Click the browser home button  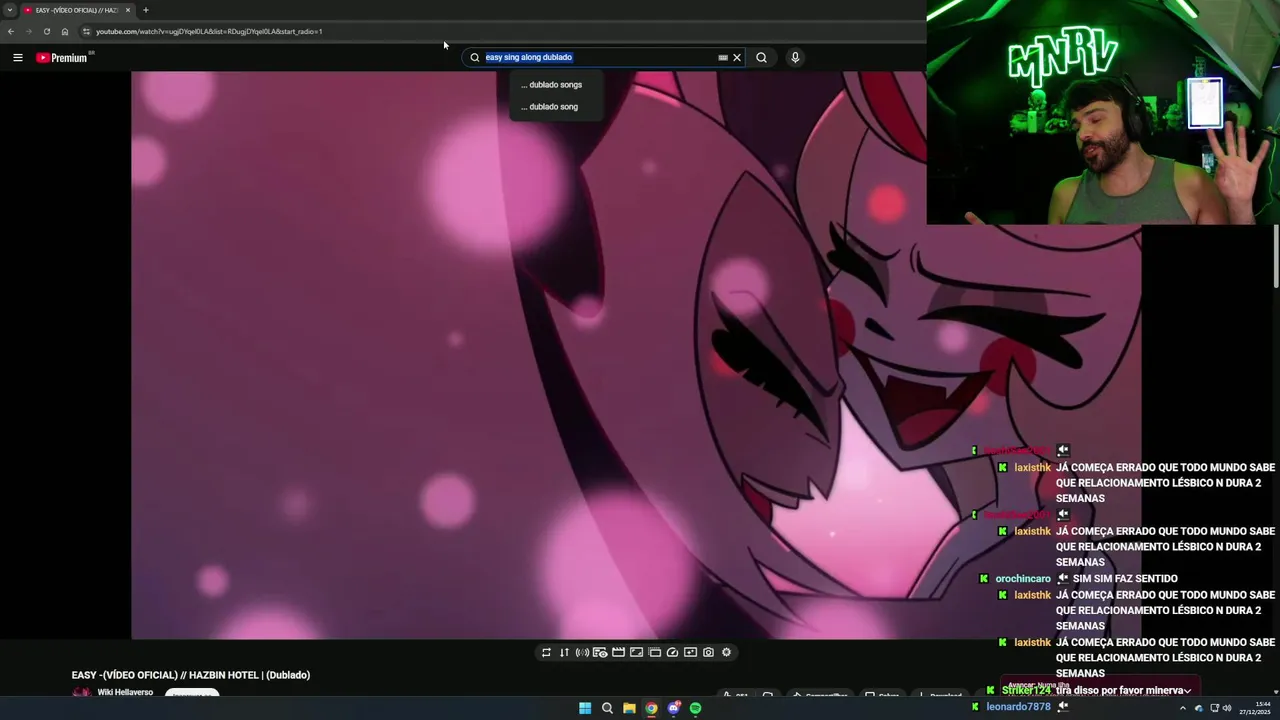(65, 31)
